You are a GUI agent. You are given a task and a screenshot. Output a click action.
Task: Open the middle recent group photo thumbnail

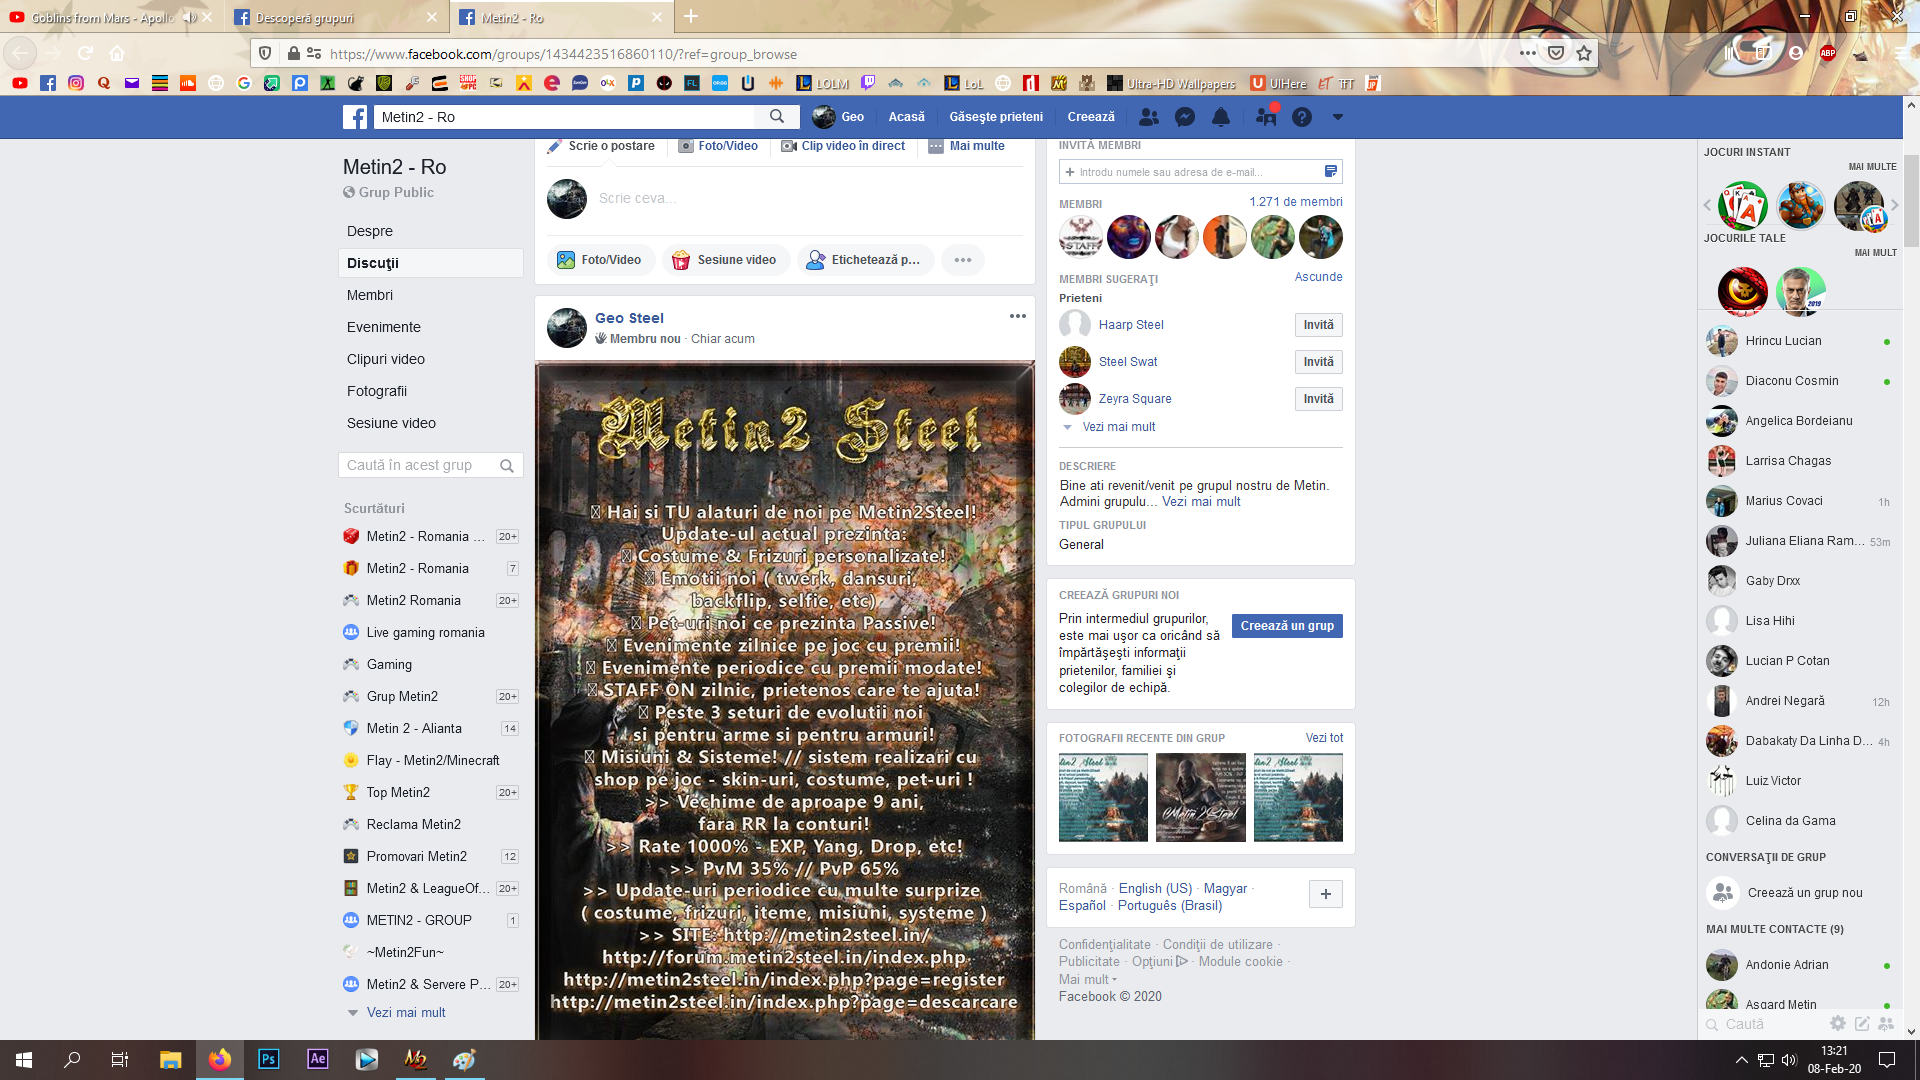pyautogui.click(x=1200, y=797)
